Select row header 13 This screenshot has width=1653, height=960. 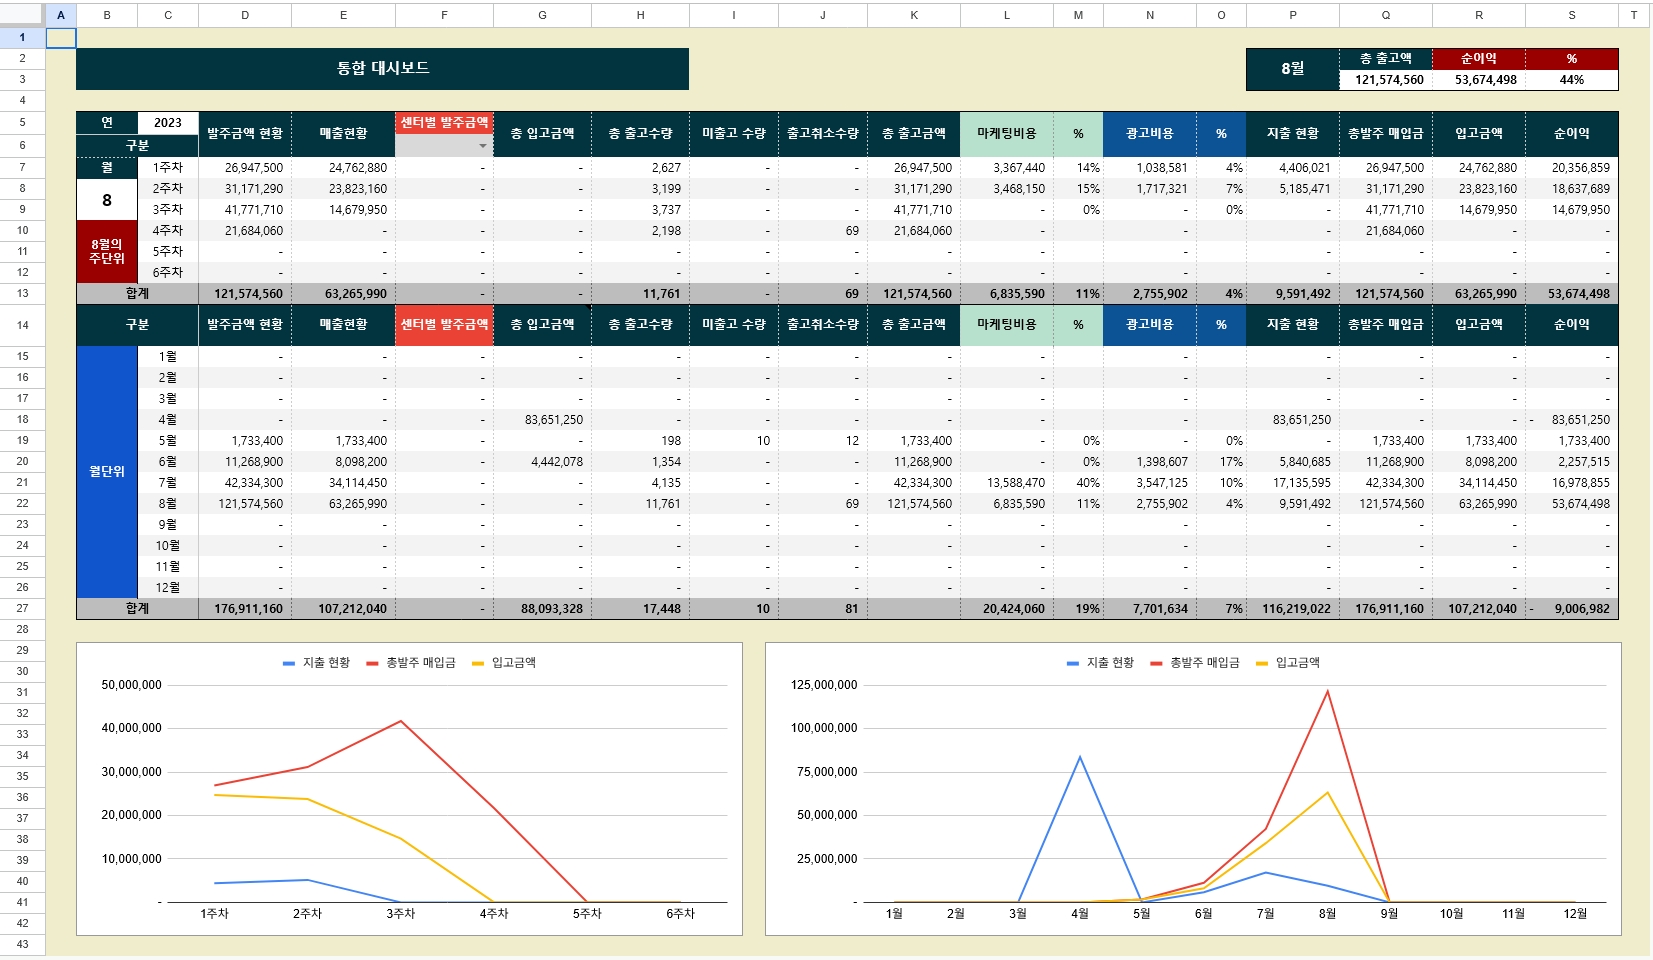click(x=22, y=294)
